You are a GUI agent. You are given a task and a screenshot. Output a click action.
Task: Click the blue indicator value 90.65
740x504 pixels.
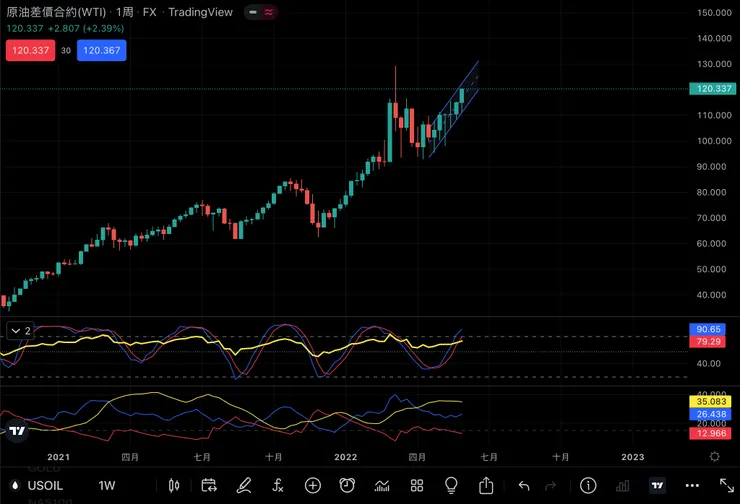[707, 329]
